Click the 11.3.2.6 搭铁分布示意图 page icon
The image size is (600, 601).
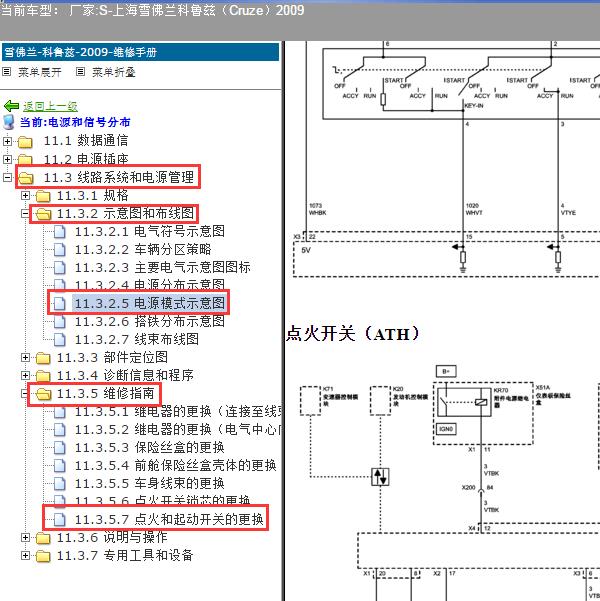(x=59, y=321)
